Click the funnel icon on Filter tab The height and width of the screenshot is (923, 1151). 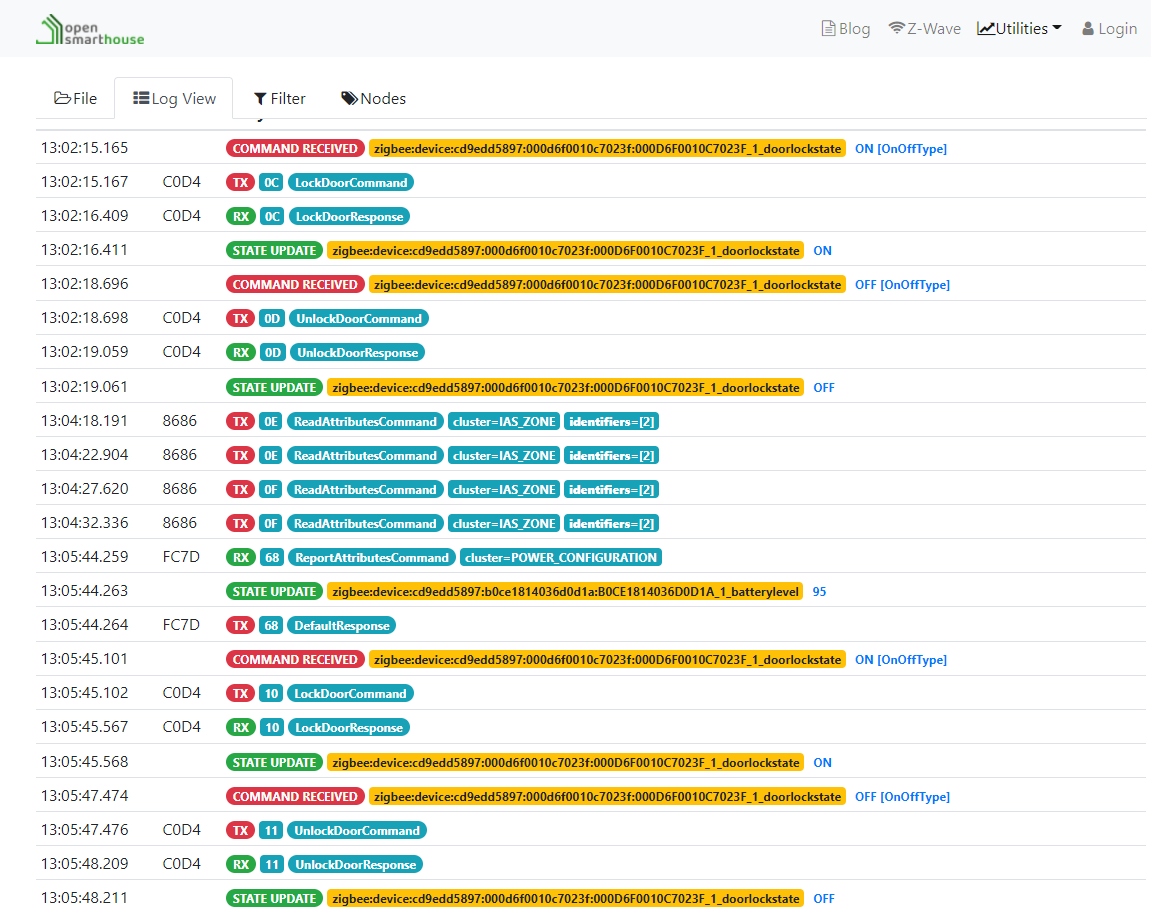260,98
